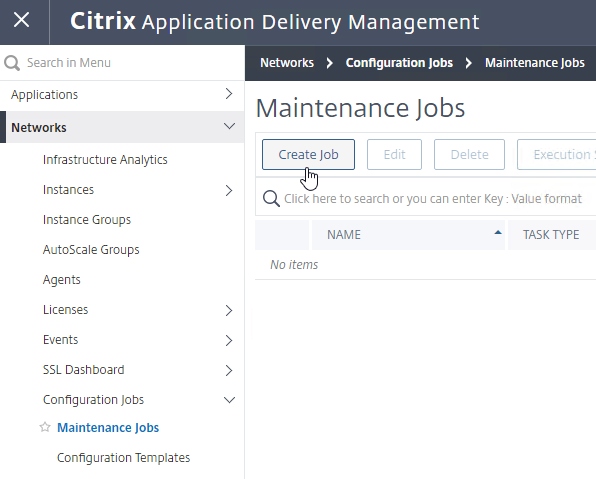This screenshot has height=479, width=596.
Task: Select Maintenance Jobs in sidebar
Action: [108, 428]
